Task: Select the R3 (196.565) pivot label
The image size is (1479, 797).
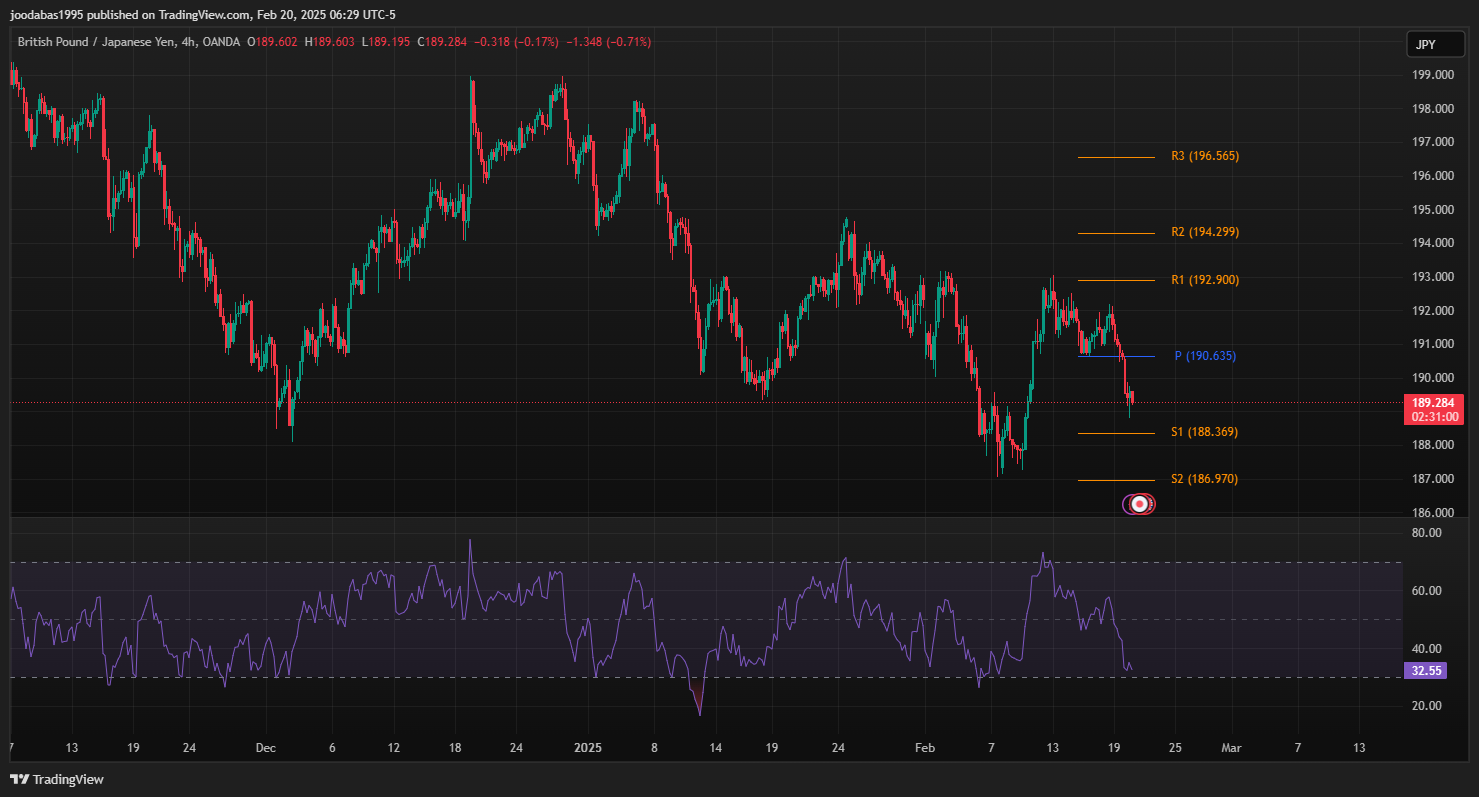Action: point(1204,157)
